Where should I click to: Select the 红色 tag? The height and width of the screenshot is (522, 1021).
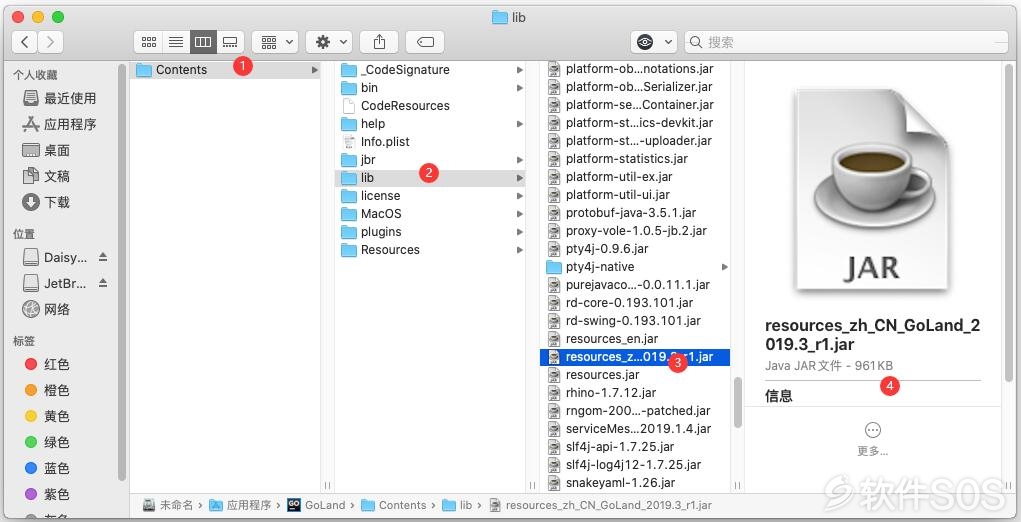pyautogui.click(x=47, y=364)
